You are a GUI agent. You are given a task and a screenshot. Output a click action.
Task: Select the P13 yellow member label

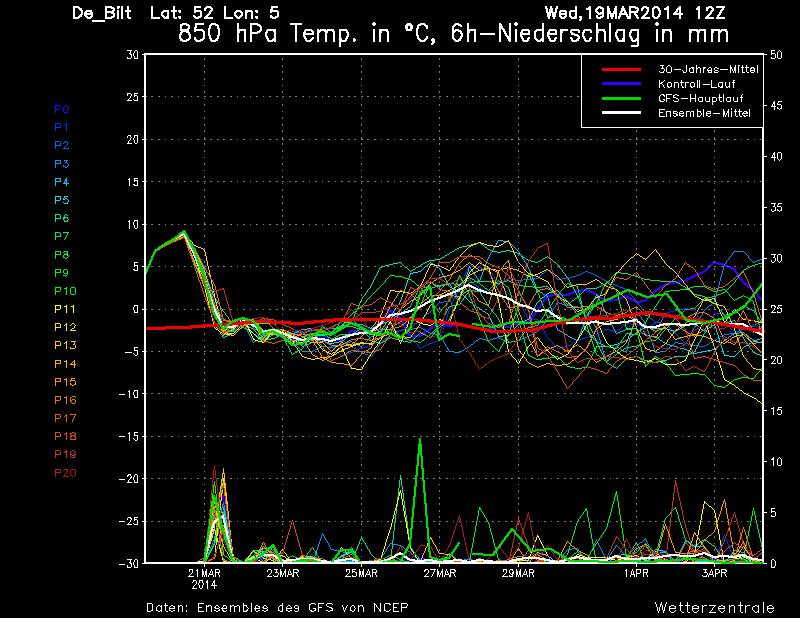tap(65, 345)
